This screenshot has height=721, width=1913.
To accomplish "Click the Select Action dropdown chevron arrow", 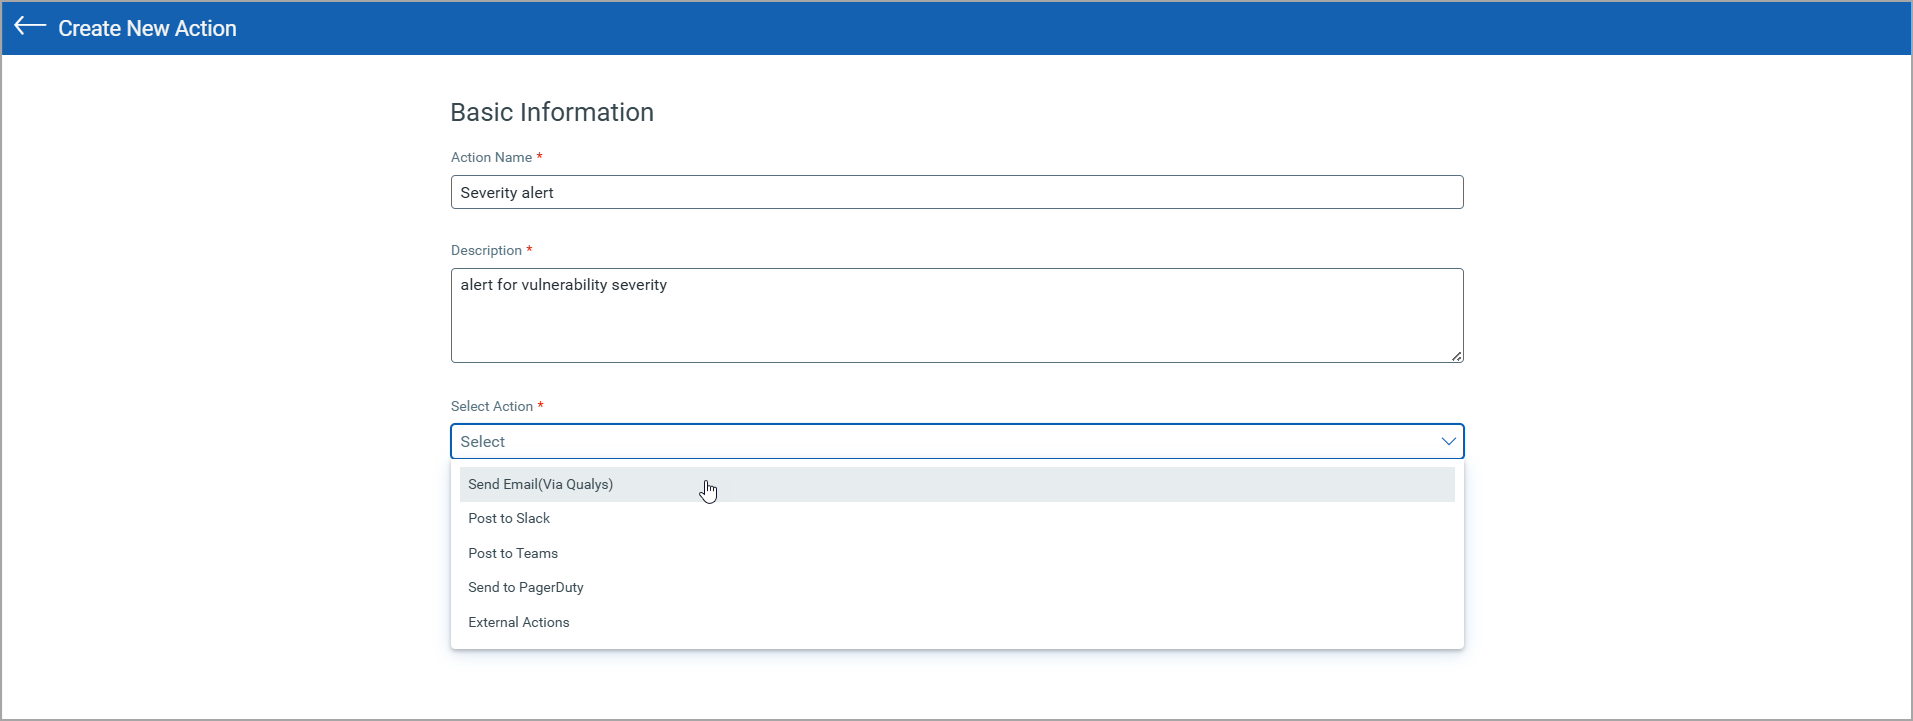I will [x=1448, y=441].
